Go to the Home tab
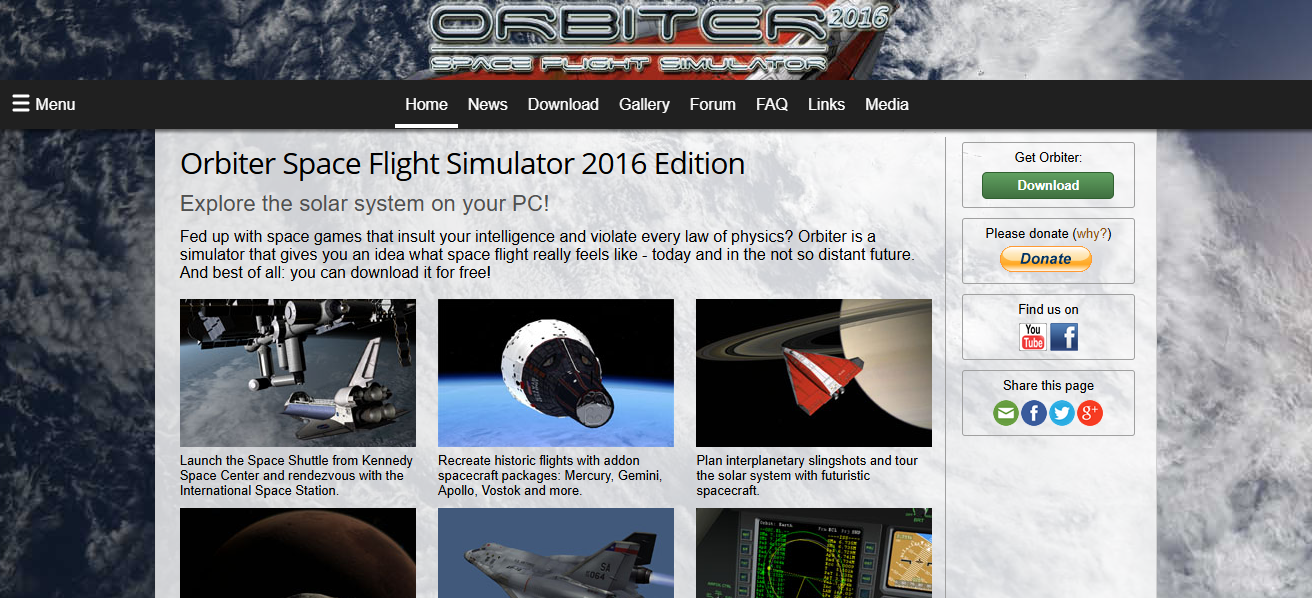The width and height of the screenshot is (1312, 598). pyautogui.click(x=426, y=104)
